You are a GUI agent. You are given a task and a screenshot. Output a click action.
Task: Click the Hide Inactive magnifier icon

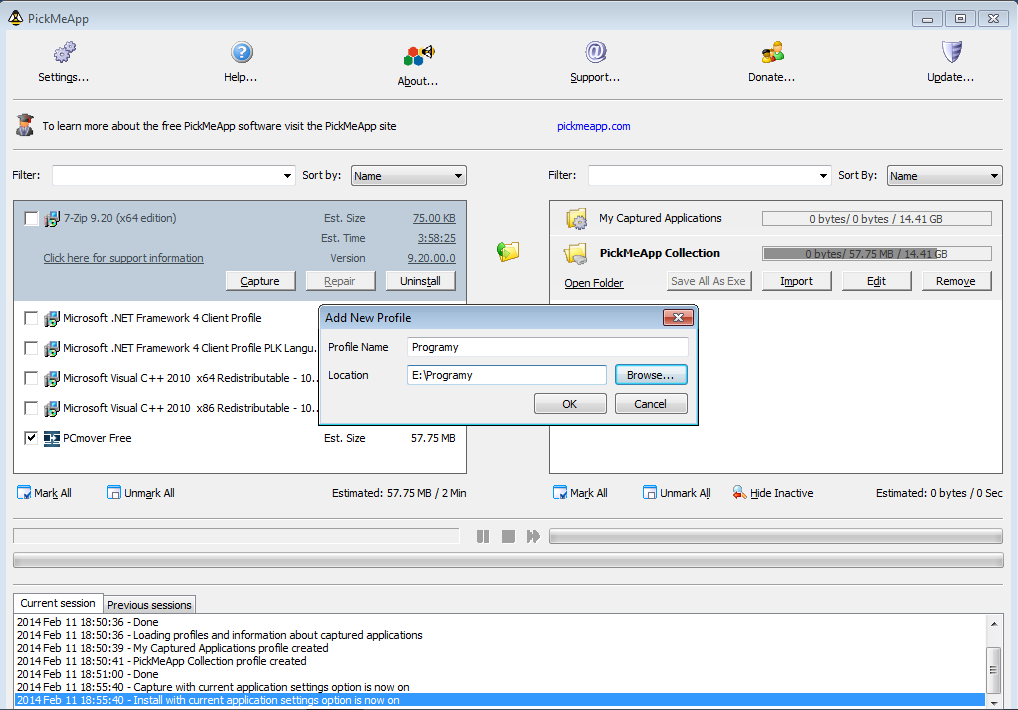click(x=739, y=493)
